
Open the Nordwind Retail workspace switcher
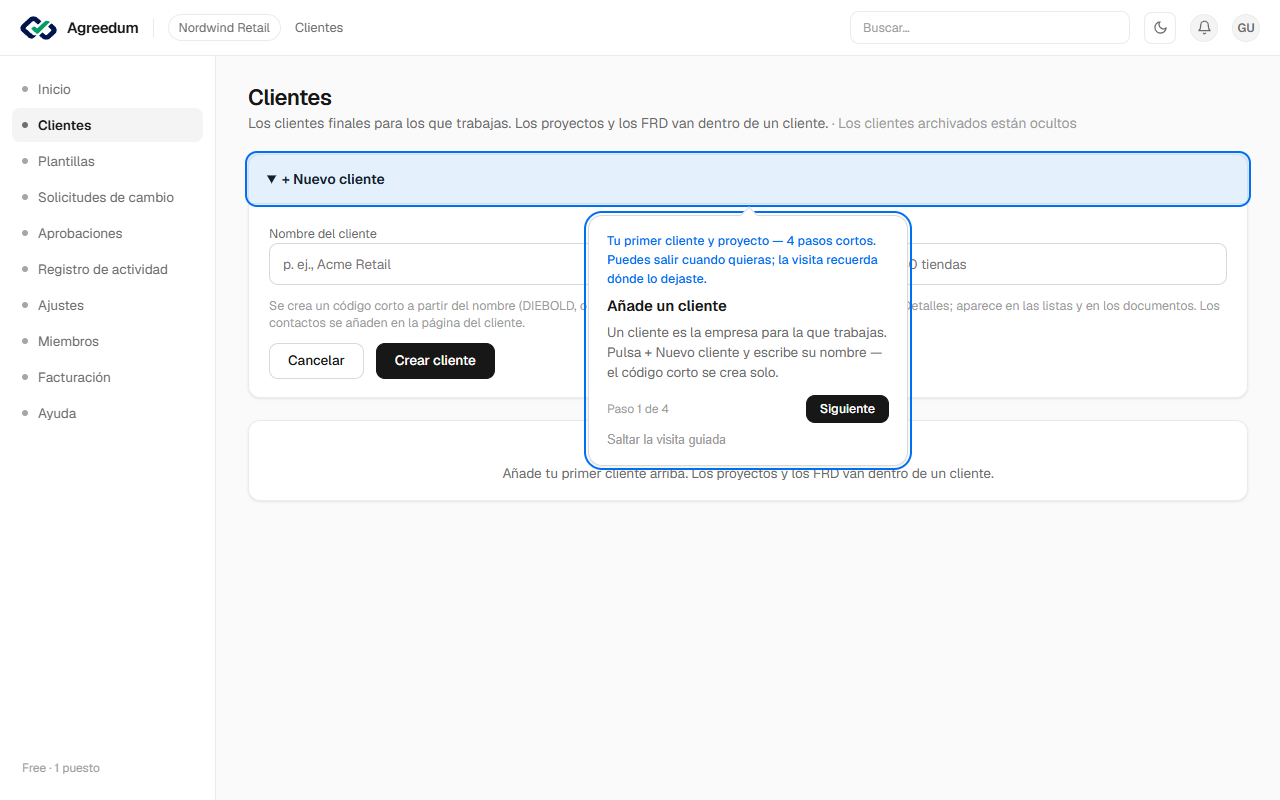point(224,28)
